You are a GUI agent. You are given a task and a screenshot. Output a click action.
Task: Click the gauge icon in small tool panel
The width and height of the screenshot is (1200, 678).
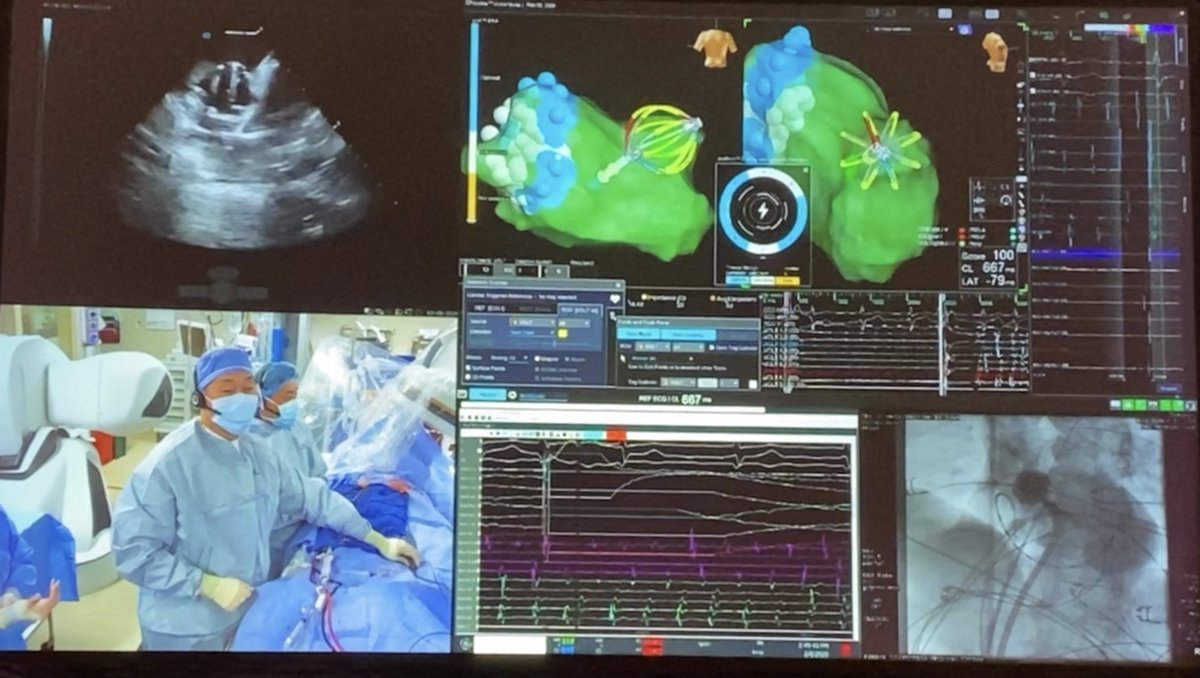click(x=1006, y=200)
